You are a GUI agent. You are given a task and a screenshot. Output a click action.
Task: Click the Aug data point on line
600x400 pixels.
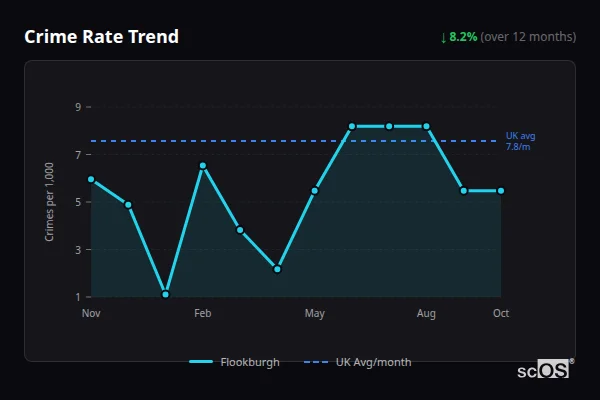tap(426, 126)
